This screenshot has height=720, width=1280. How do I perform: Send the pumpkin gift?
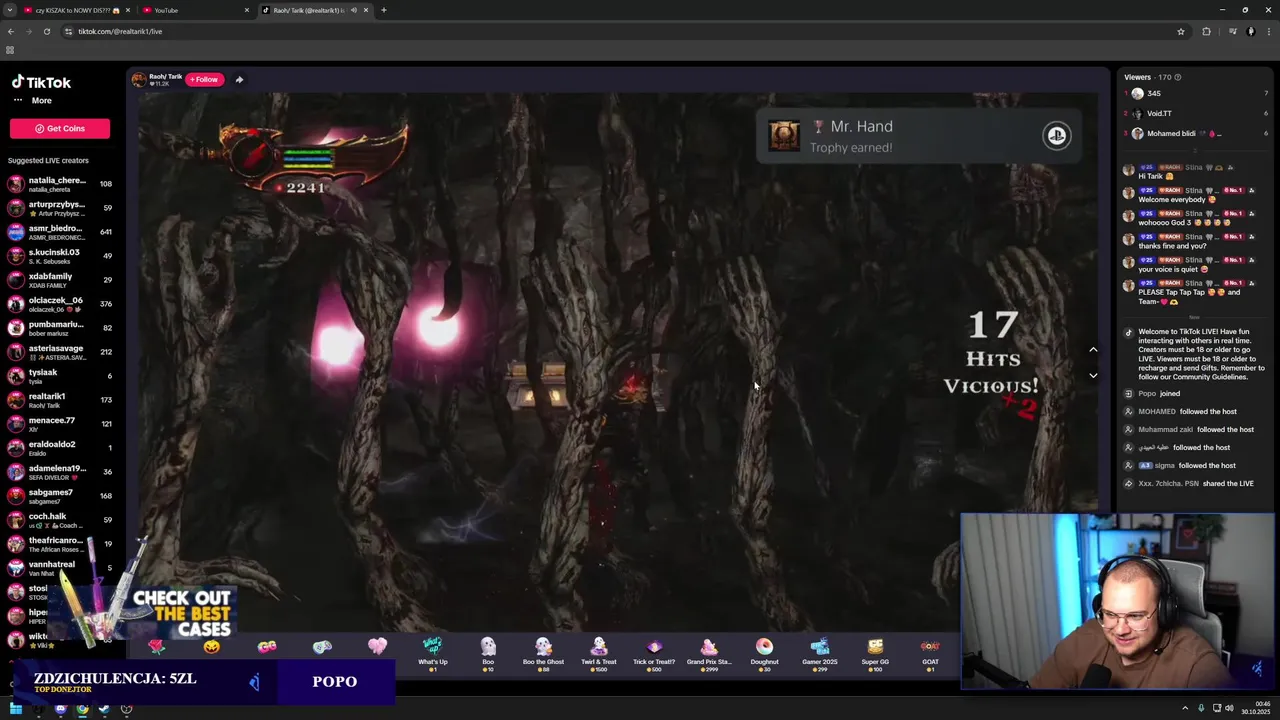pyautogui.click(x=212, y=648)
